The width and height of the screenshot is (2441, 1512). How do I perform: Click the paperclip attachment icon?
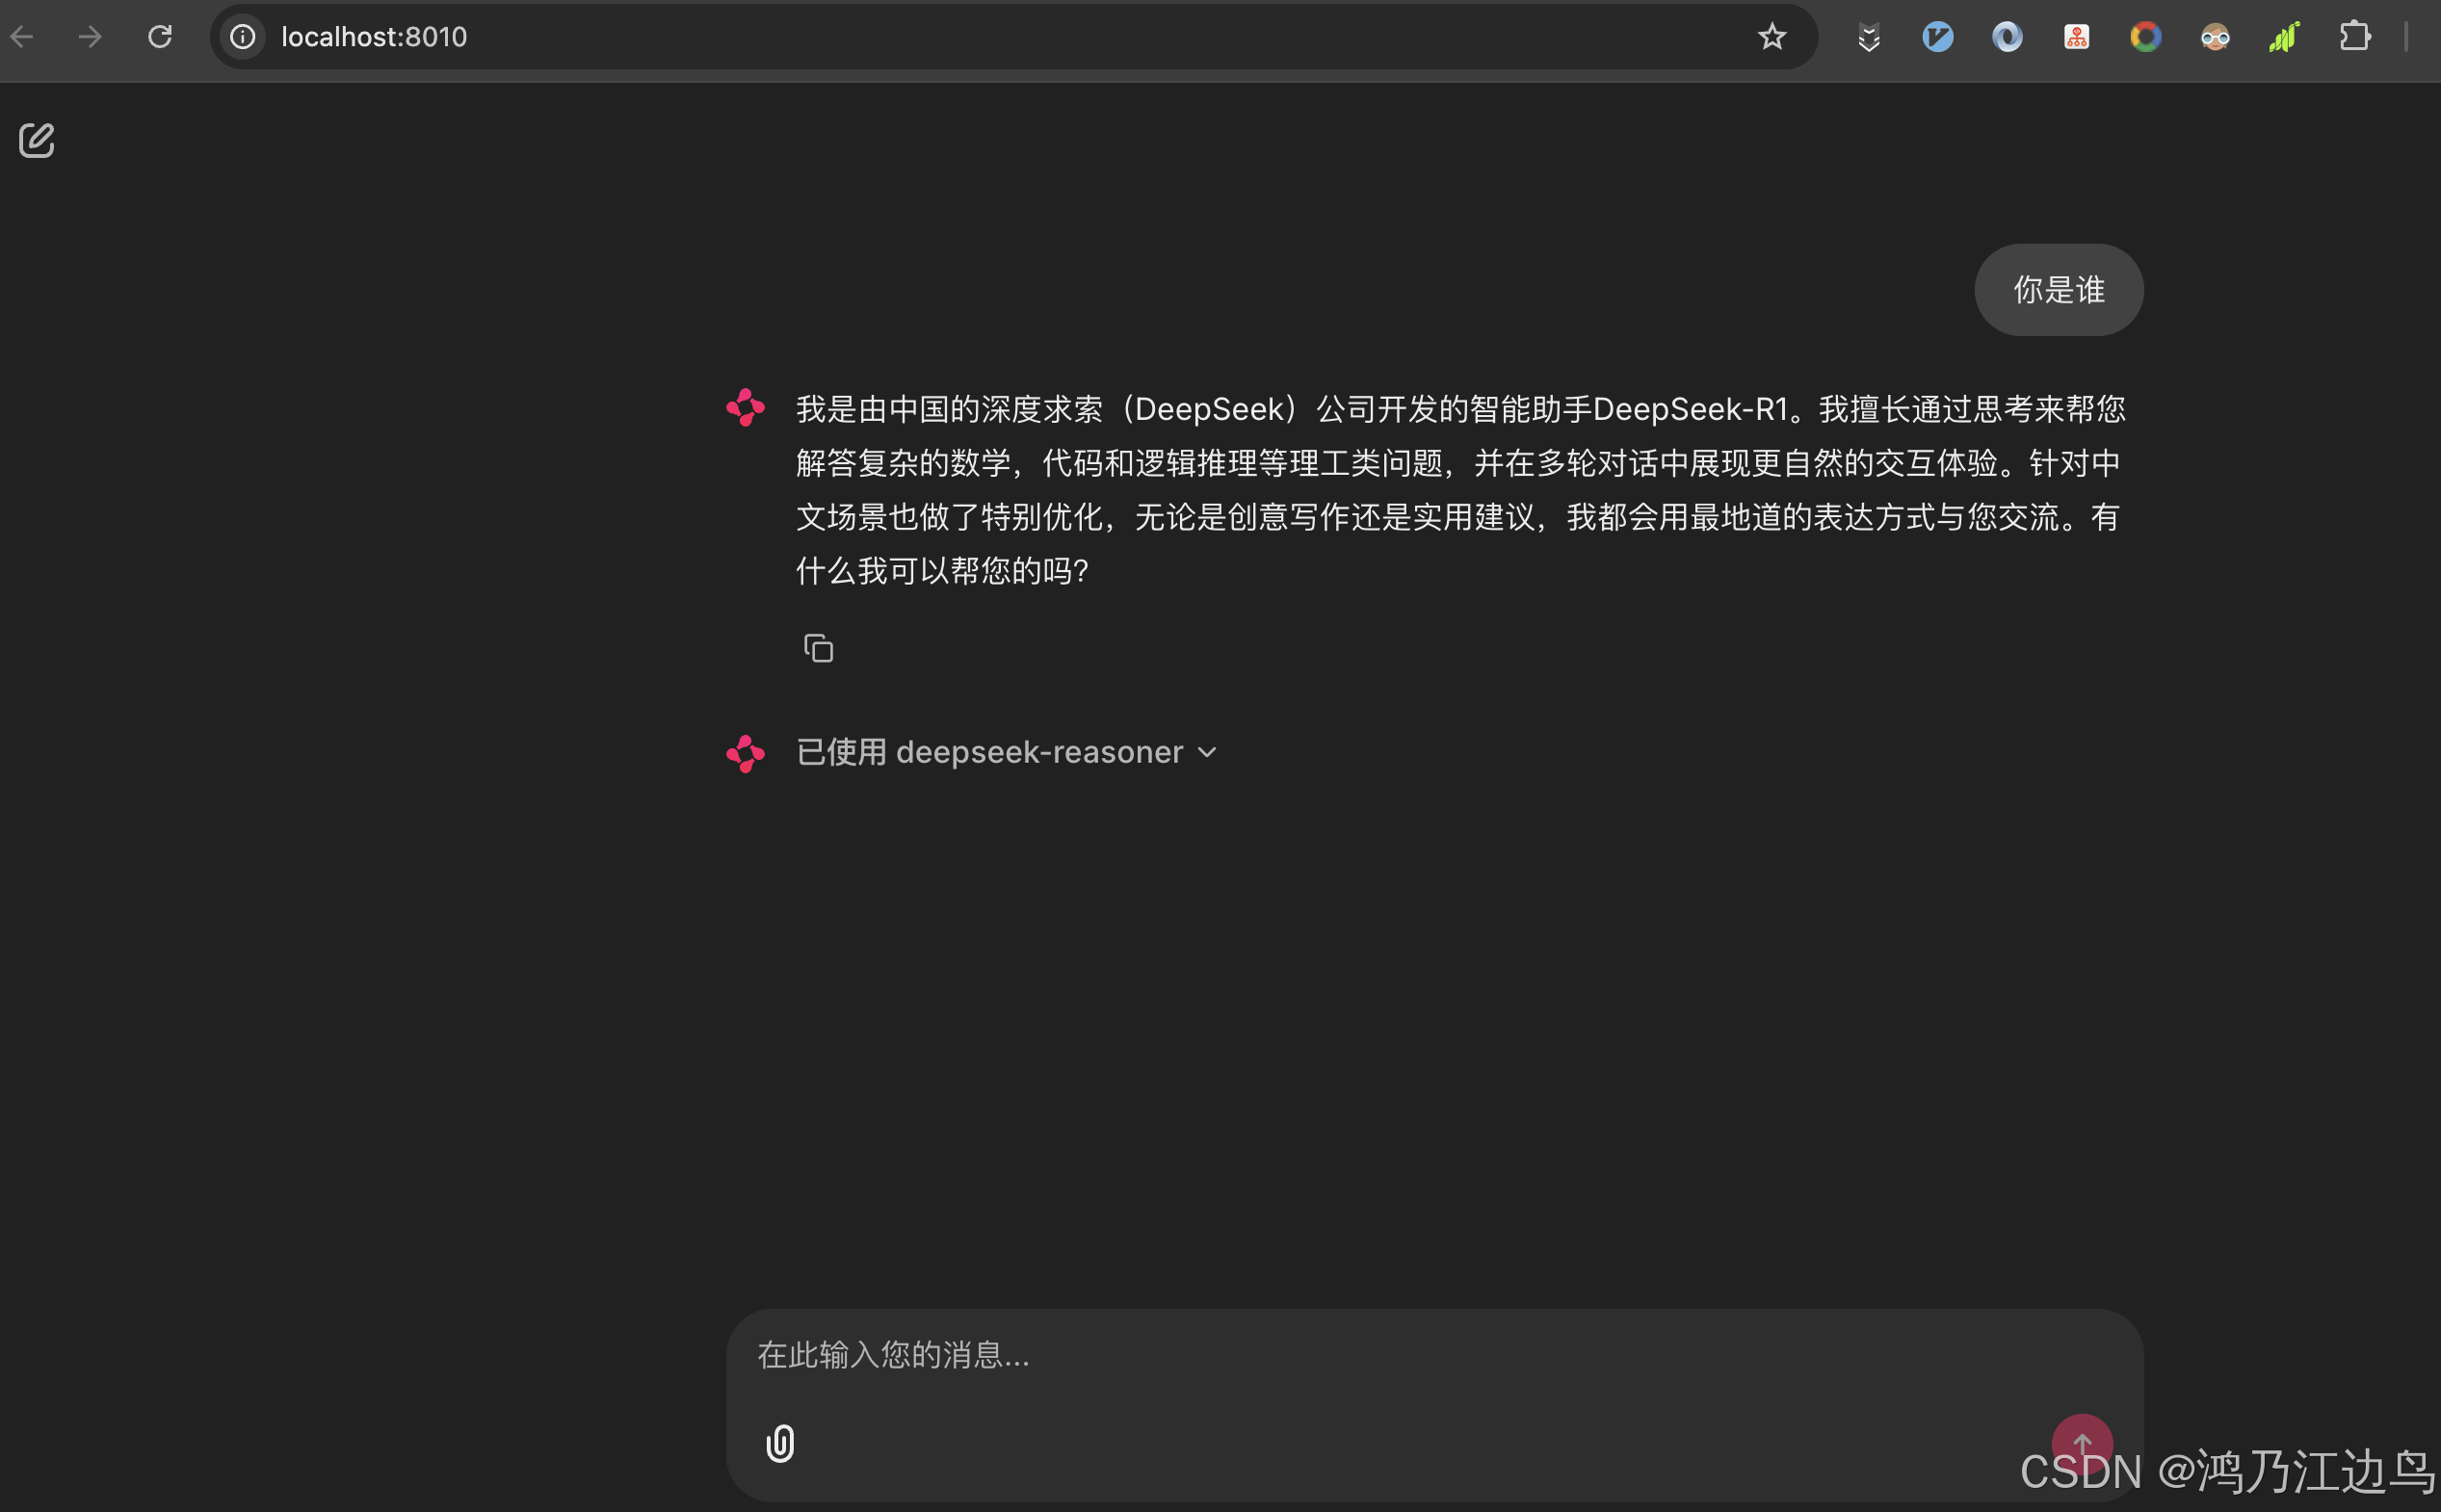(780, 1443)
